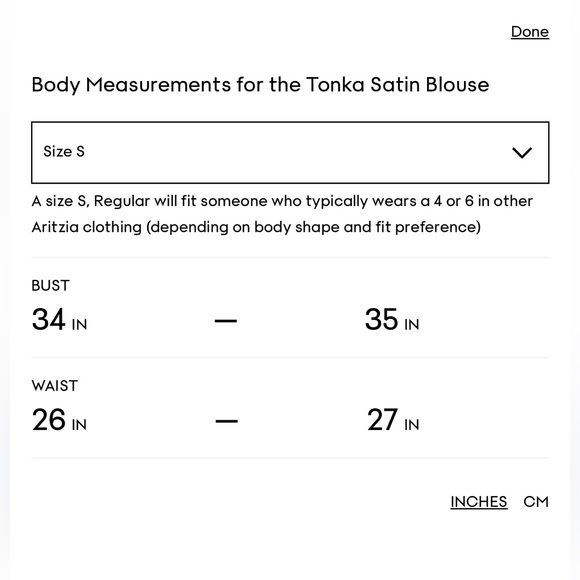Click the size S Regular fit description
580x580 pixels.
tap(282, 214)
